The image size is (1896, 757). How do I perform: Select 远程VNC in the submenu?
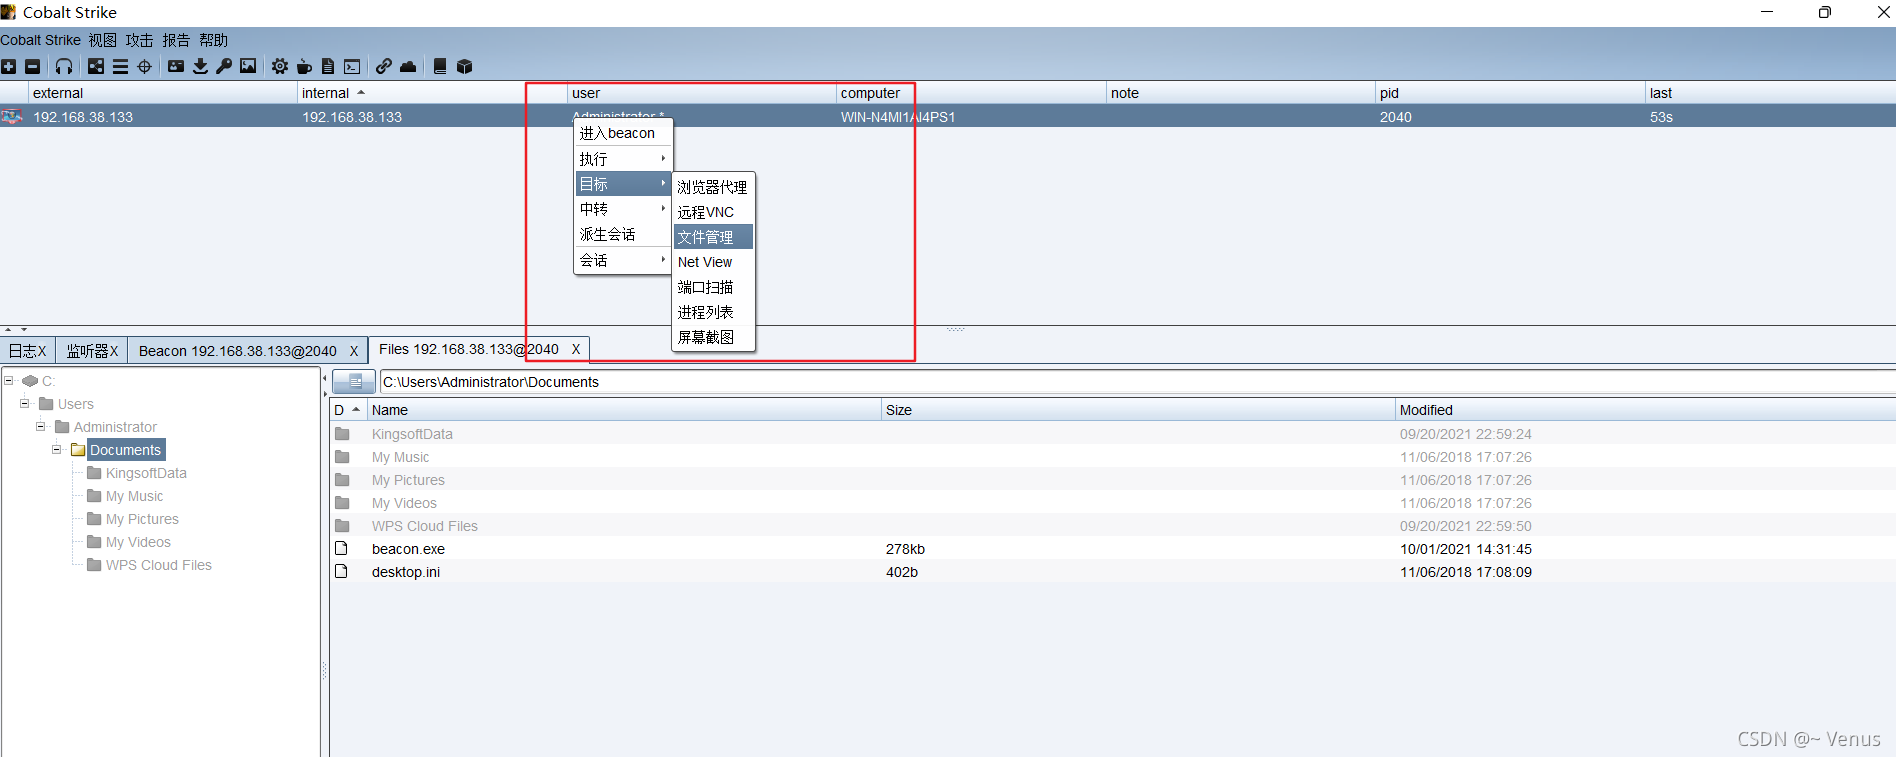click(712, 211)
